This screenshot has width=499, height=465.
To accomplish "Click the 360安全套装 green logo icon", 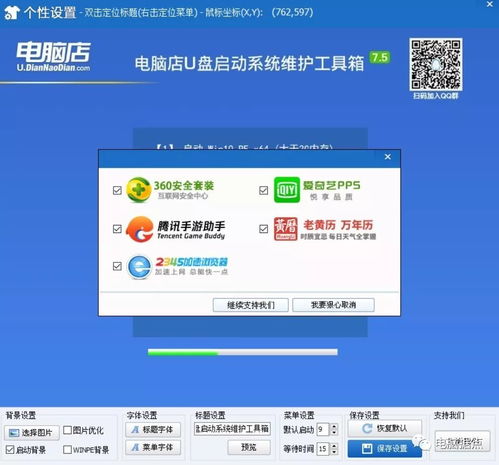I will click(139, 190).
